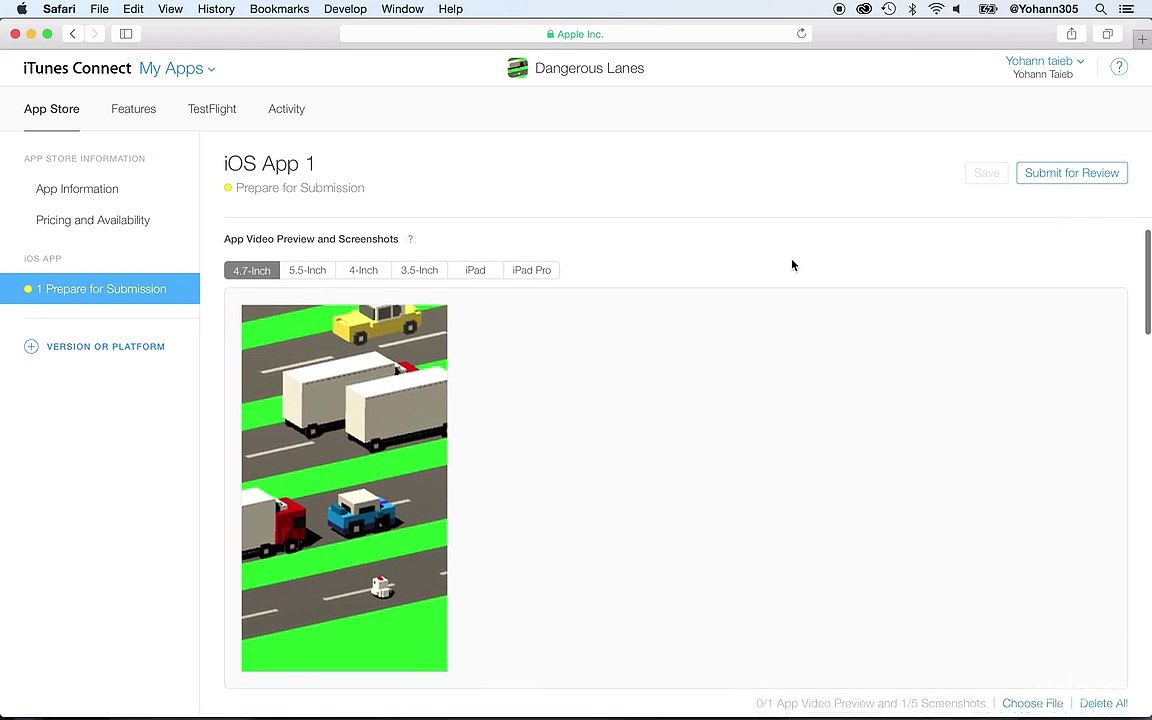
Task: Open the volume control in menu bar
Action: point(957,9)
